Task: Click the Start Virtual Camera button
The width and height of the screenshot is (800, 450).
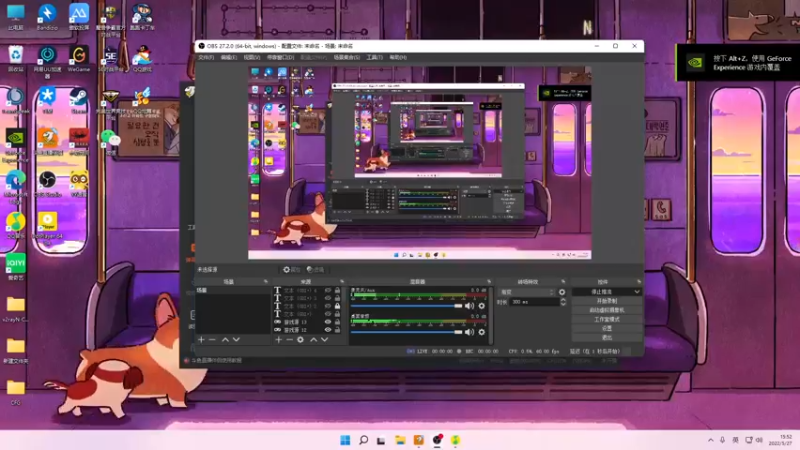Action: pos(607,310)
